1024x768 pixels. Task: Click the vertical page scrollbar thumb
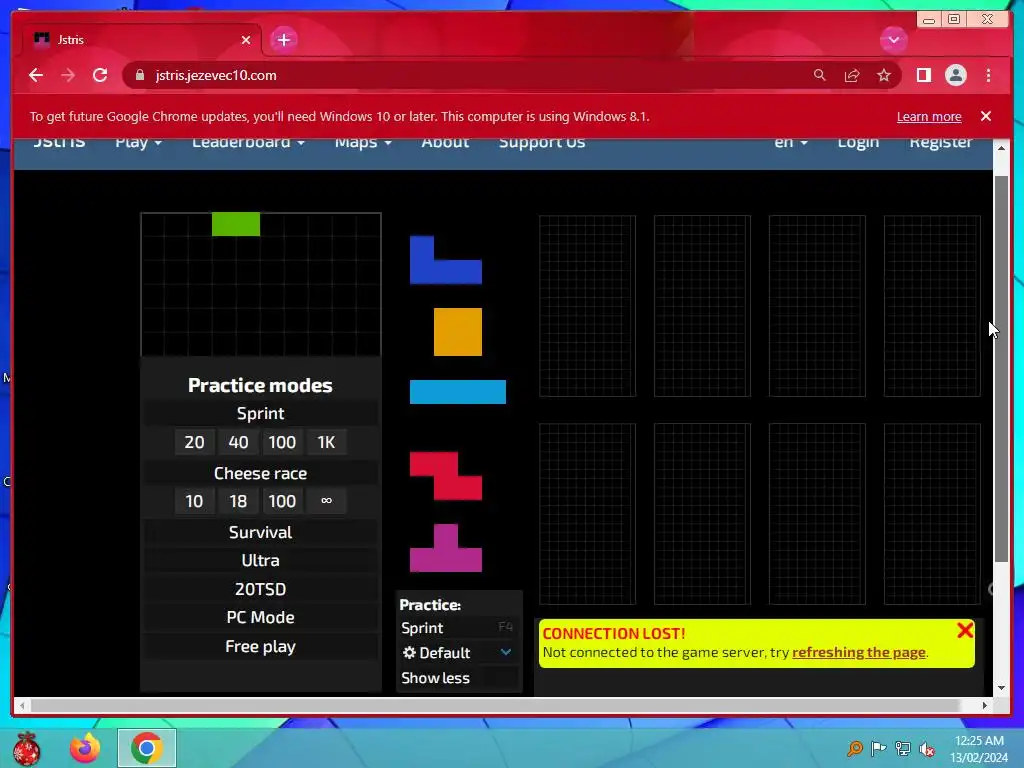click(x=1001, y=369)
